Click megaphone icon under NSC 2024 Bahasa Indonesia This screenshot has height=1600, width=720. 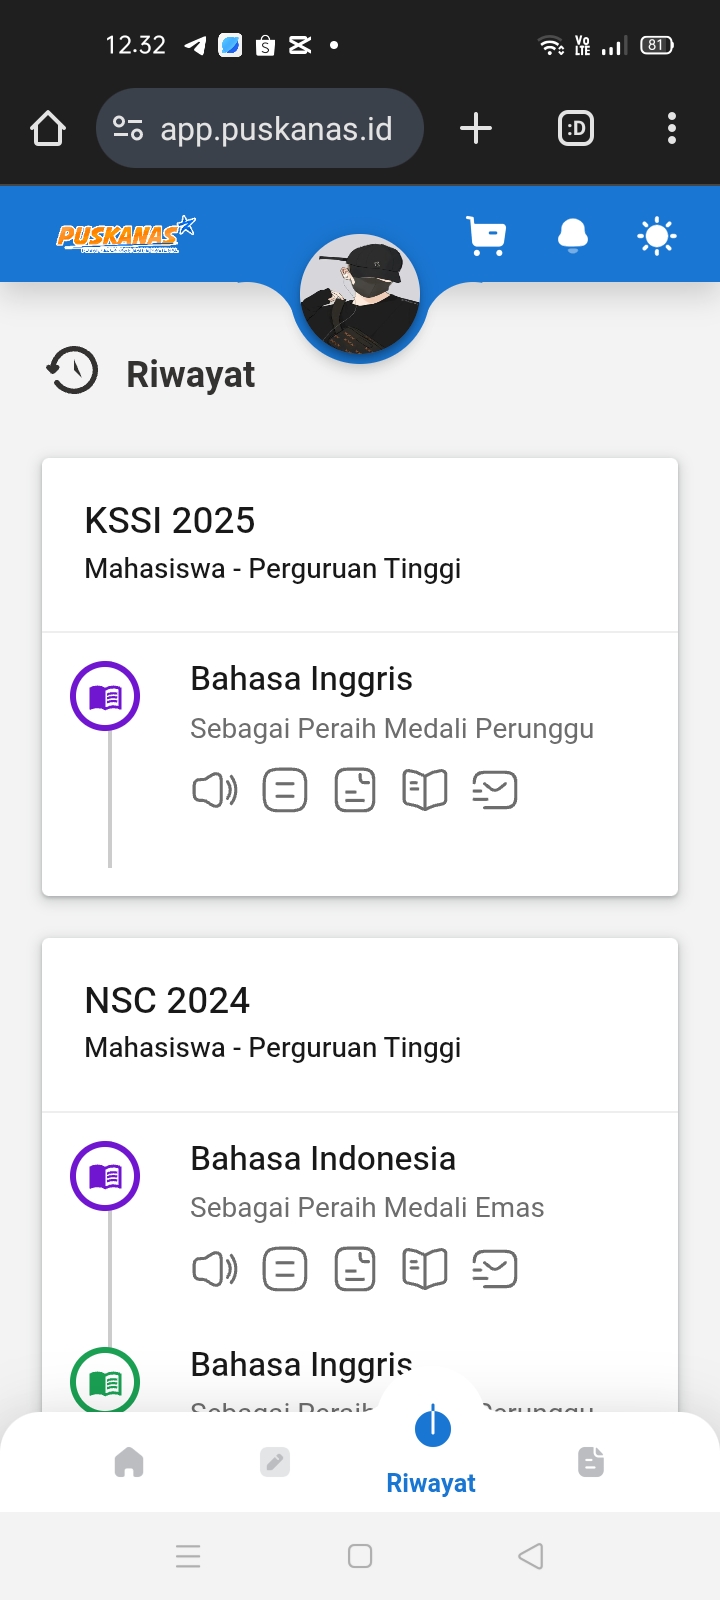[214, 1269]
